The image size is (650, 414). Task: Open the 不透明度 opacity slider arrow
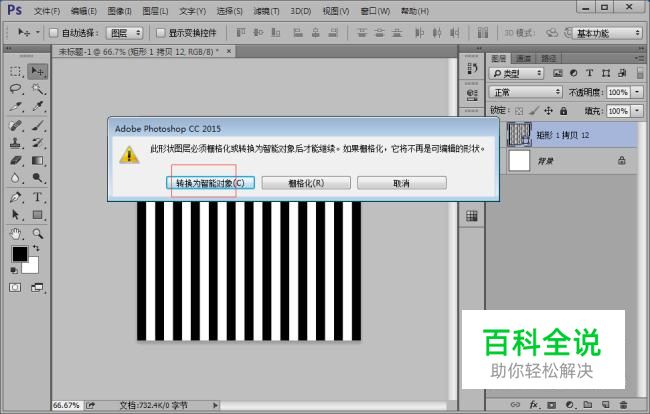click(x=637, y=92)
